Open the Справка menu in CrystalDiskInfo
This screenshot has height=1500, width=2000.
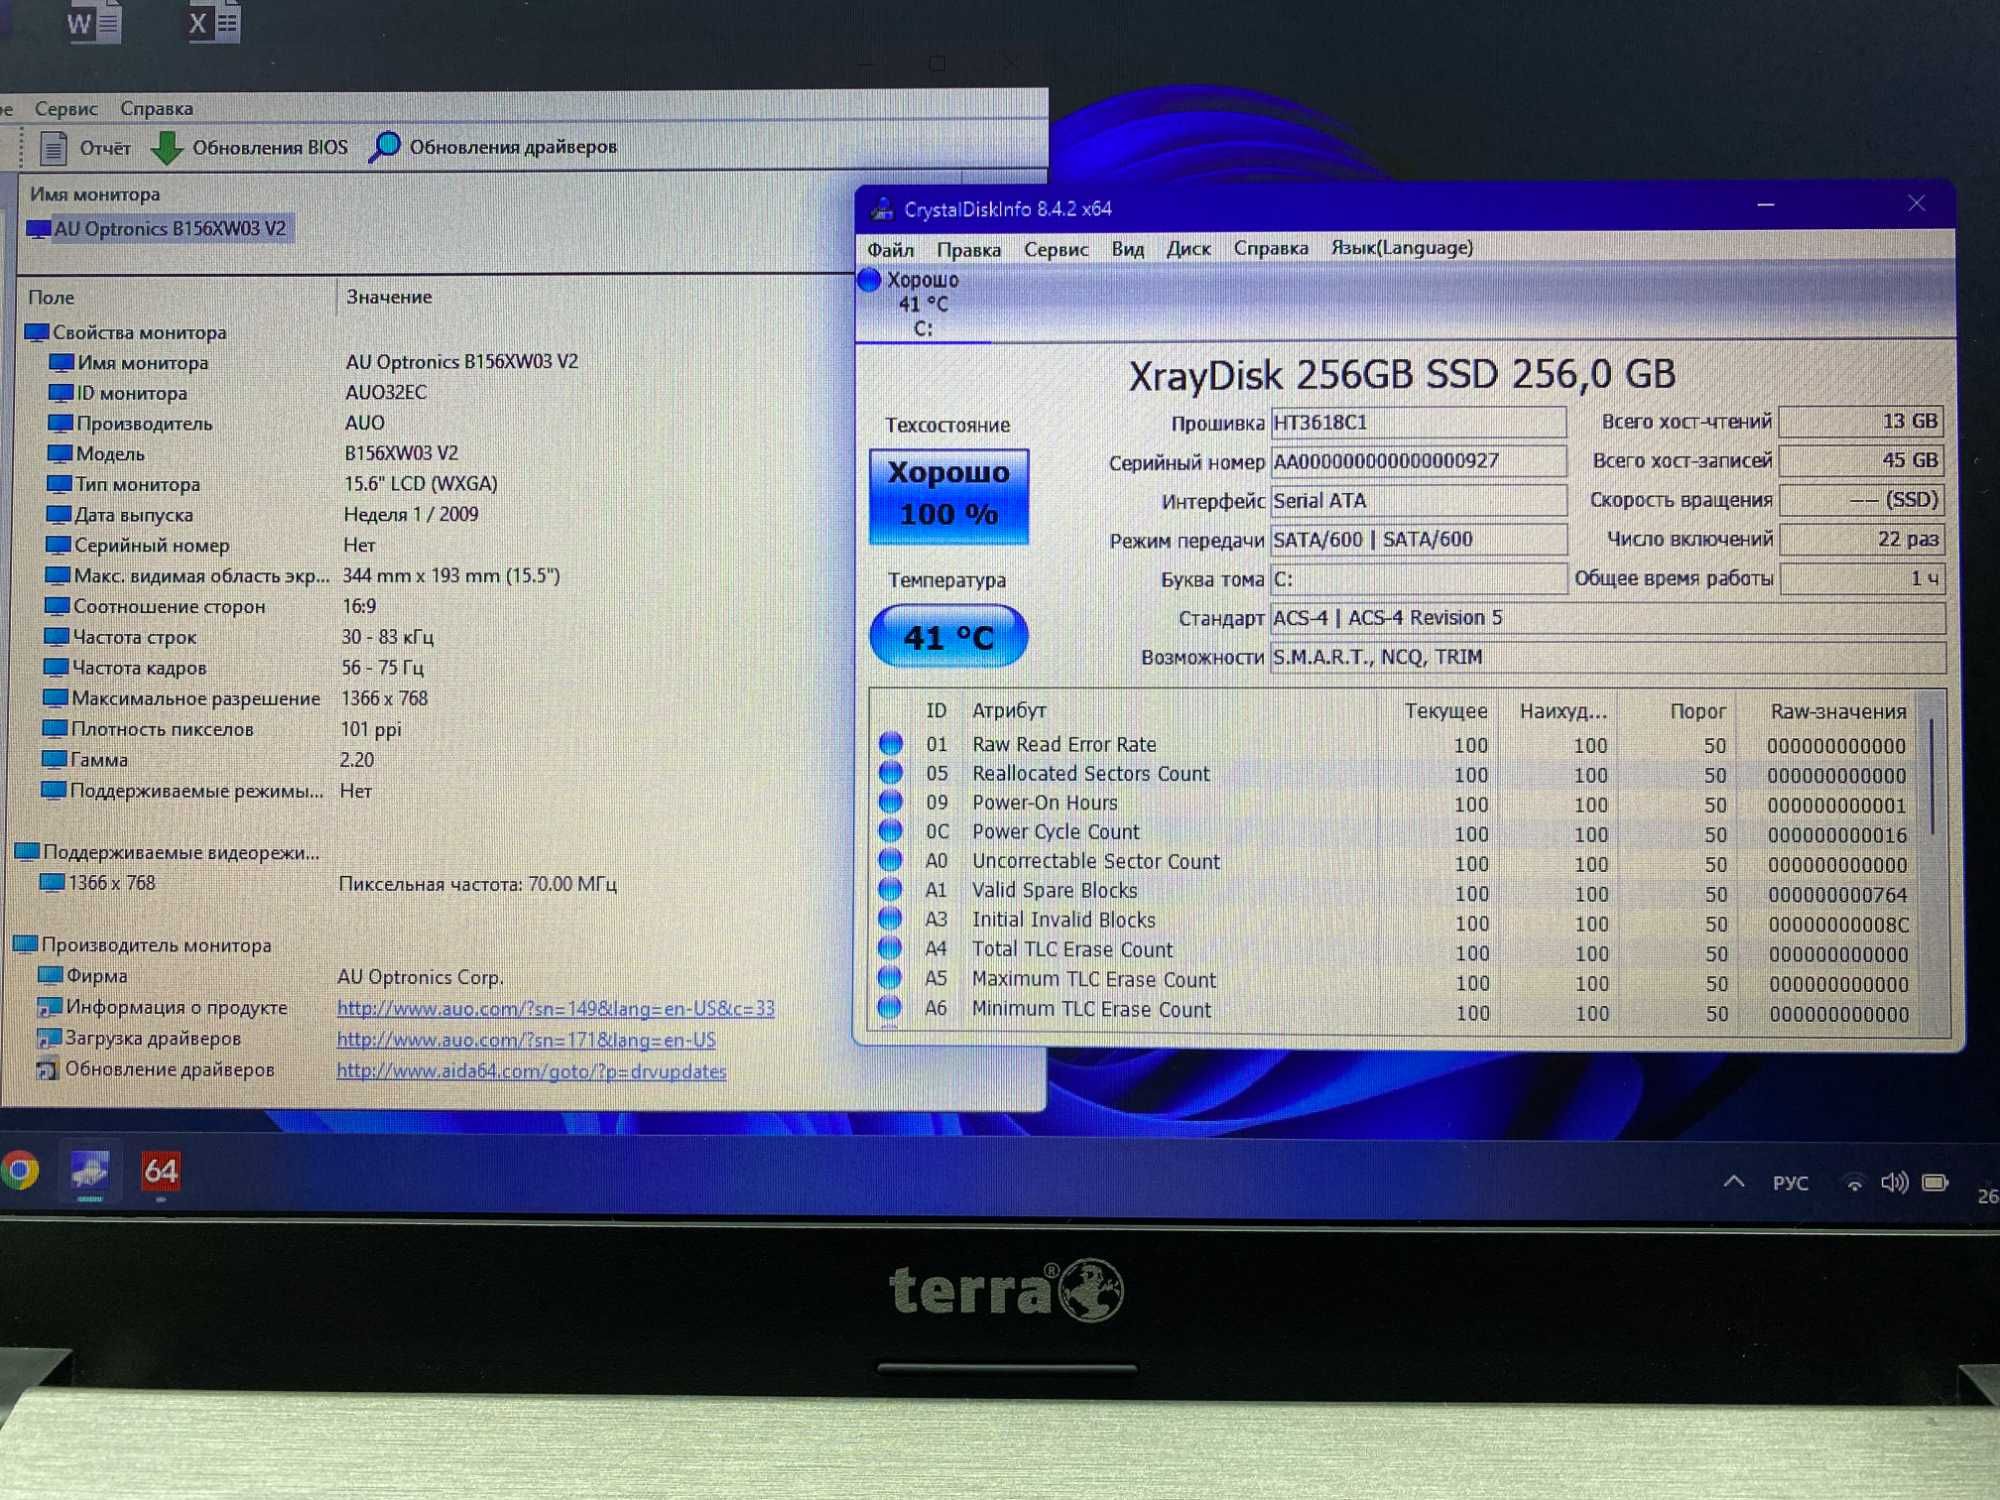[x=1270, y=248]
